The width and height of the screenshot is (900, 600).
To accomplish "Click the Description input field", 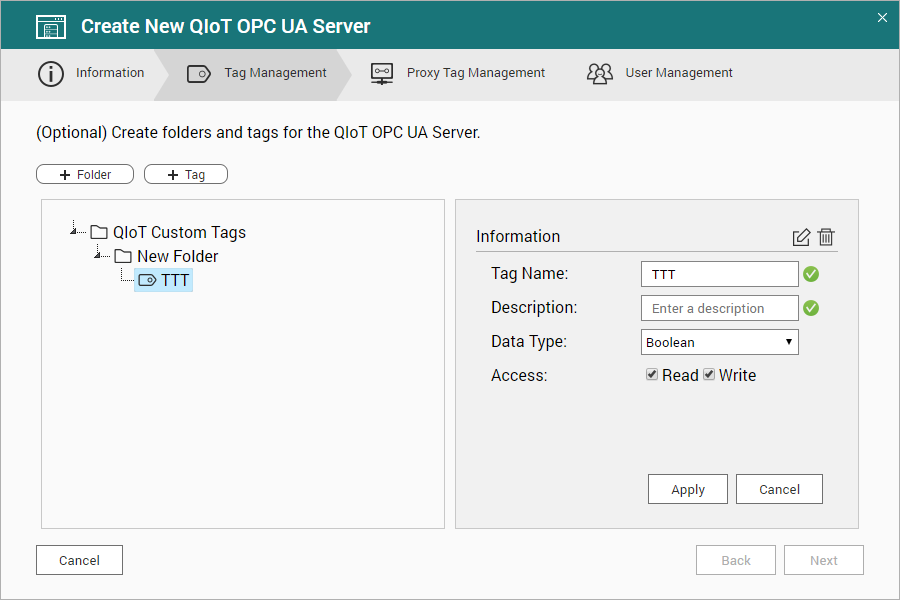I will click(x=720, y=308).
